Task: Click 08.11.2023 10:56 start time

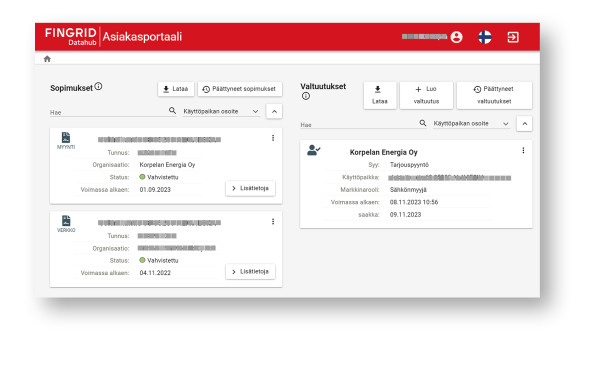Action: 414,202
